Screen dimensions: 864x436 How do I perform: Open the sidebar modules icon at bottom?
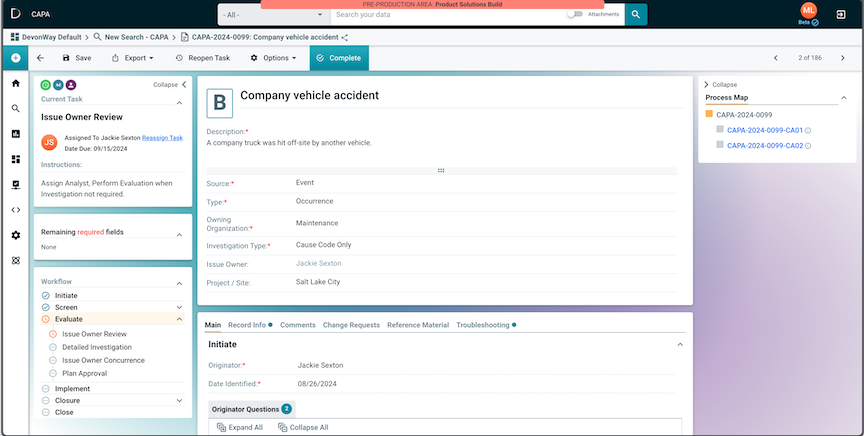pyautogui.click(x=15, y=260)
